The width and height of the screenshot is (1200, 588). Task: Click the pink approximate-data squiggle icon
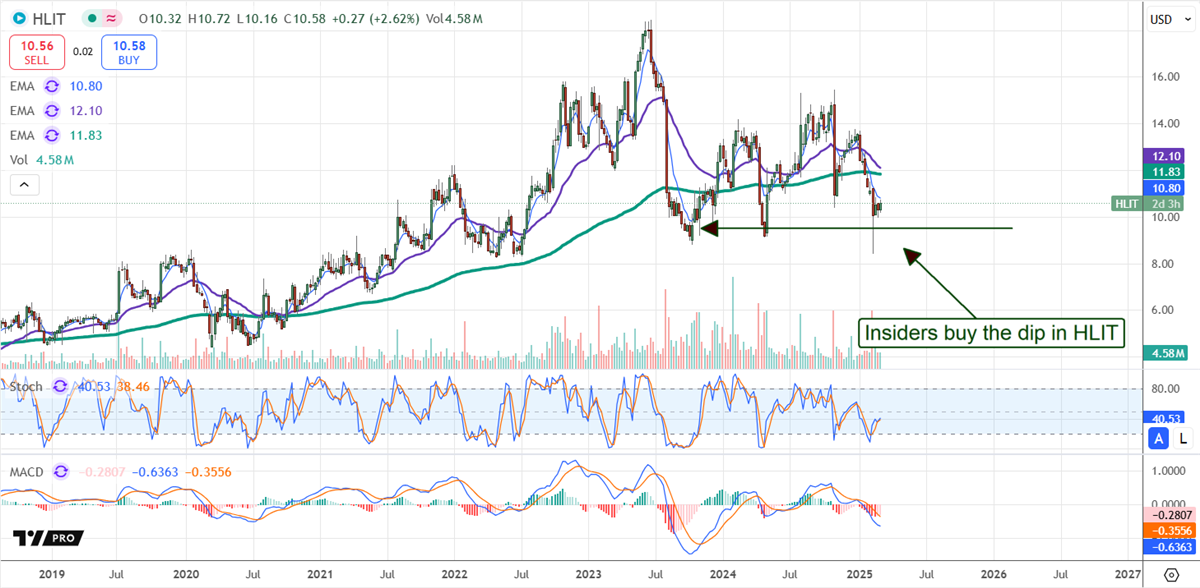(x=110, y=18)
